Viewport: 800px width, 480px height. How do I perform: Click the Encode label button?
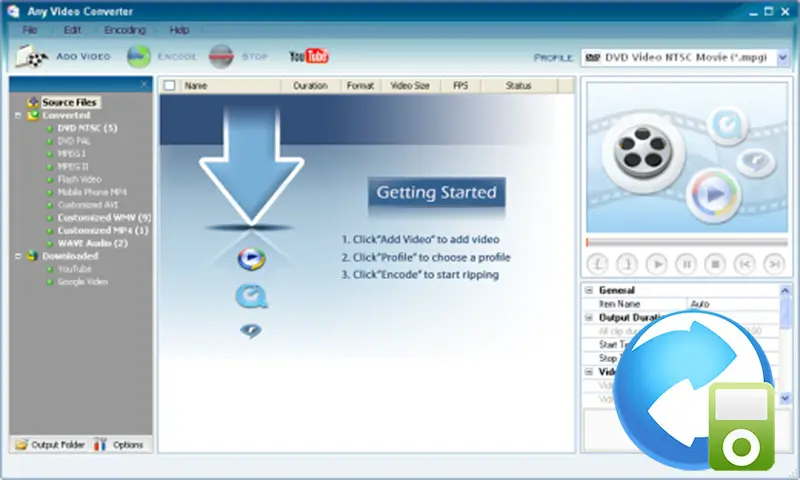[x=177, y=57]
